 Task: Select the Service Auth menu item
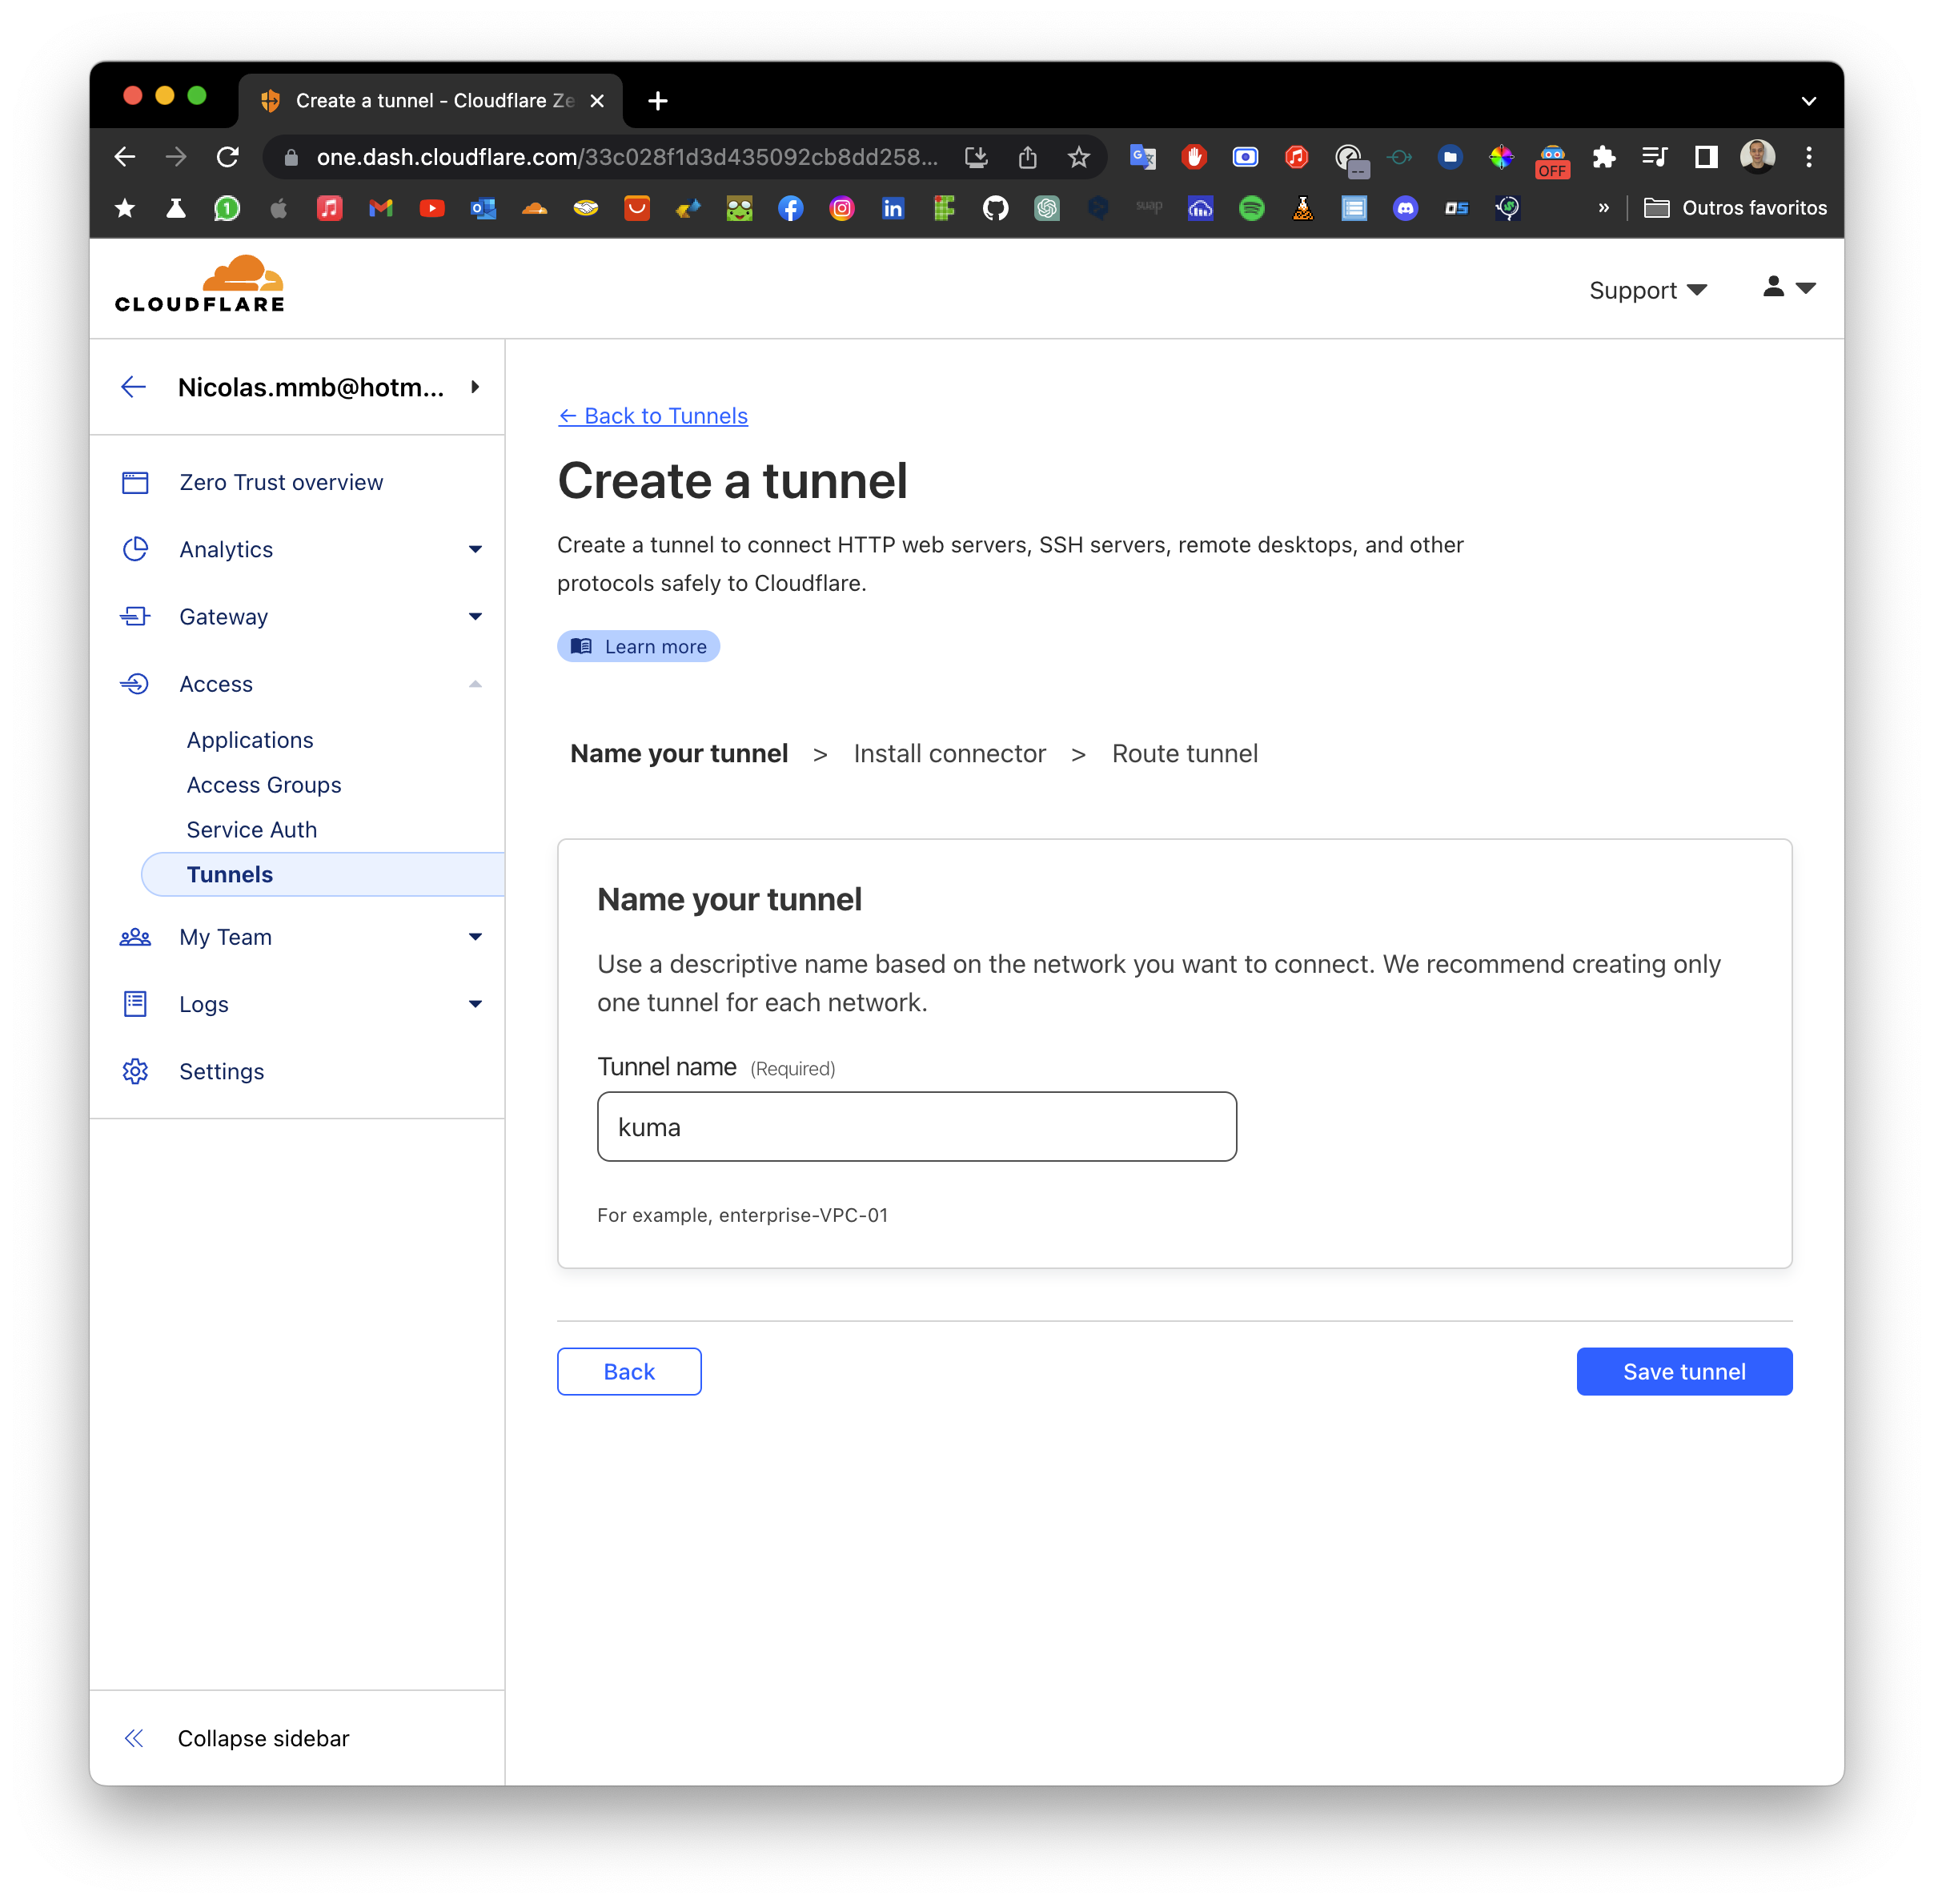pyautogui.click(x=250, y=828)
